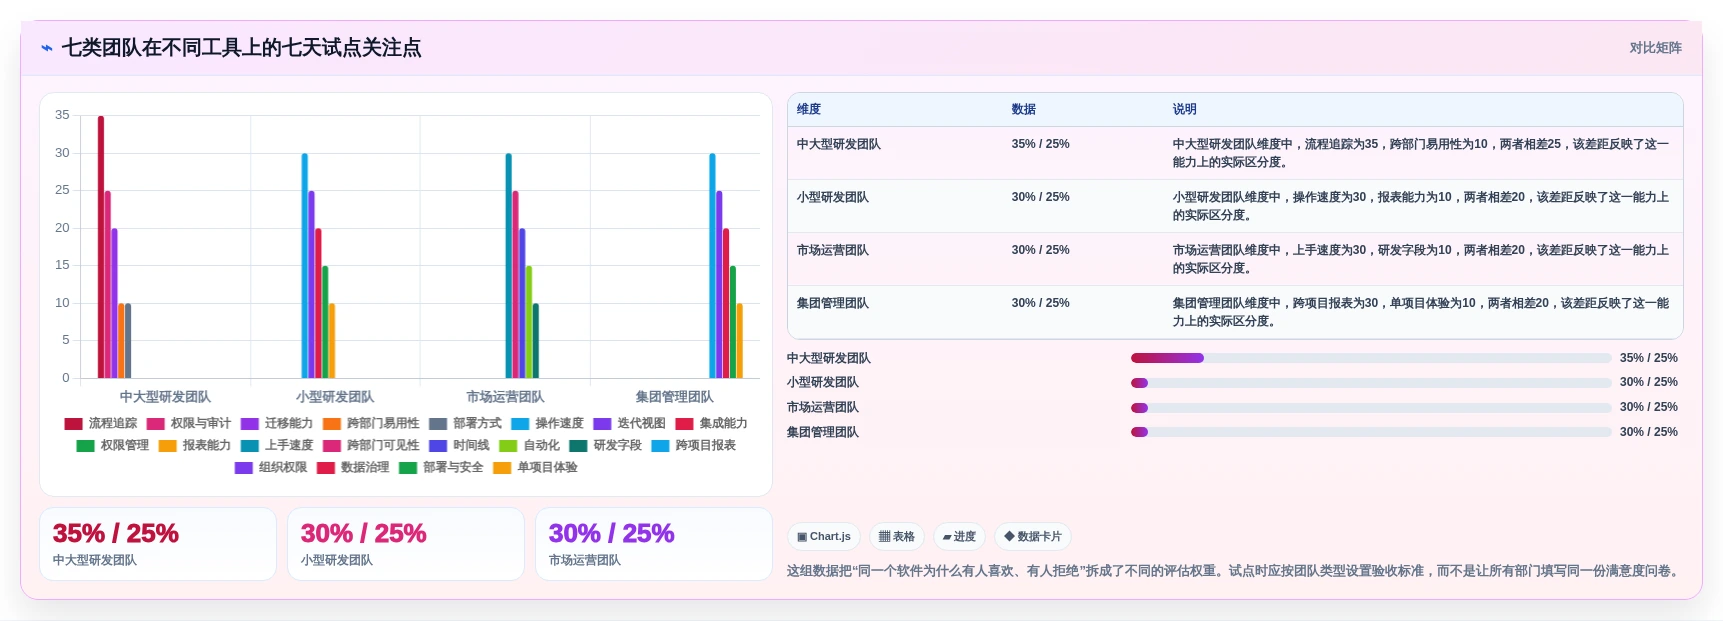This screenshot has height=621, width=1723.
Task: Click the 集团管理团队 x-axis label under the chart
Action: tap(675, 397)
